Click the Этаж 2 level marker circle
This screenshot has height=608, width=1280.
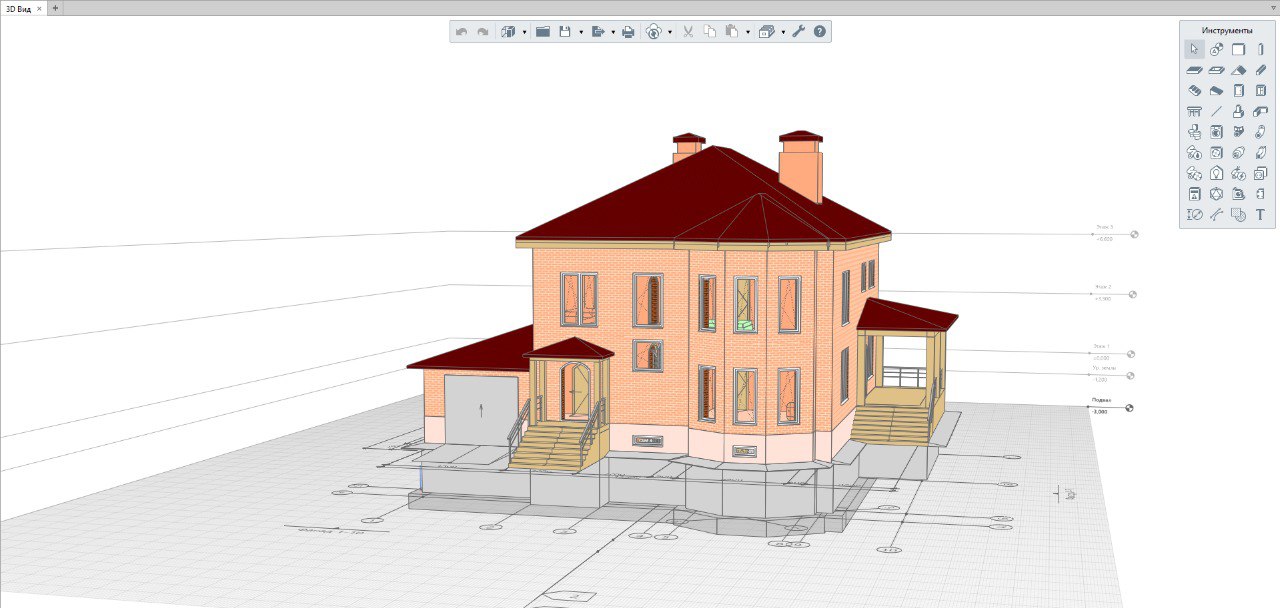1132,295
